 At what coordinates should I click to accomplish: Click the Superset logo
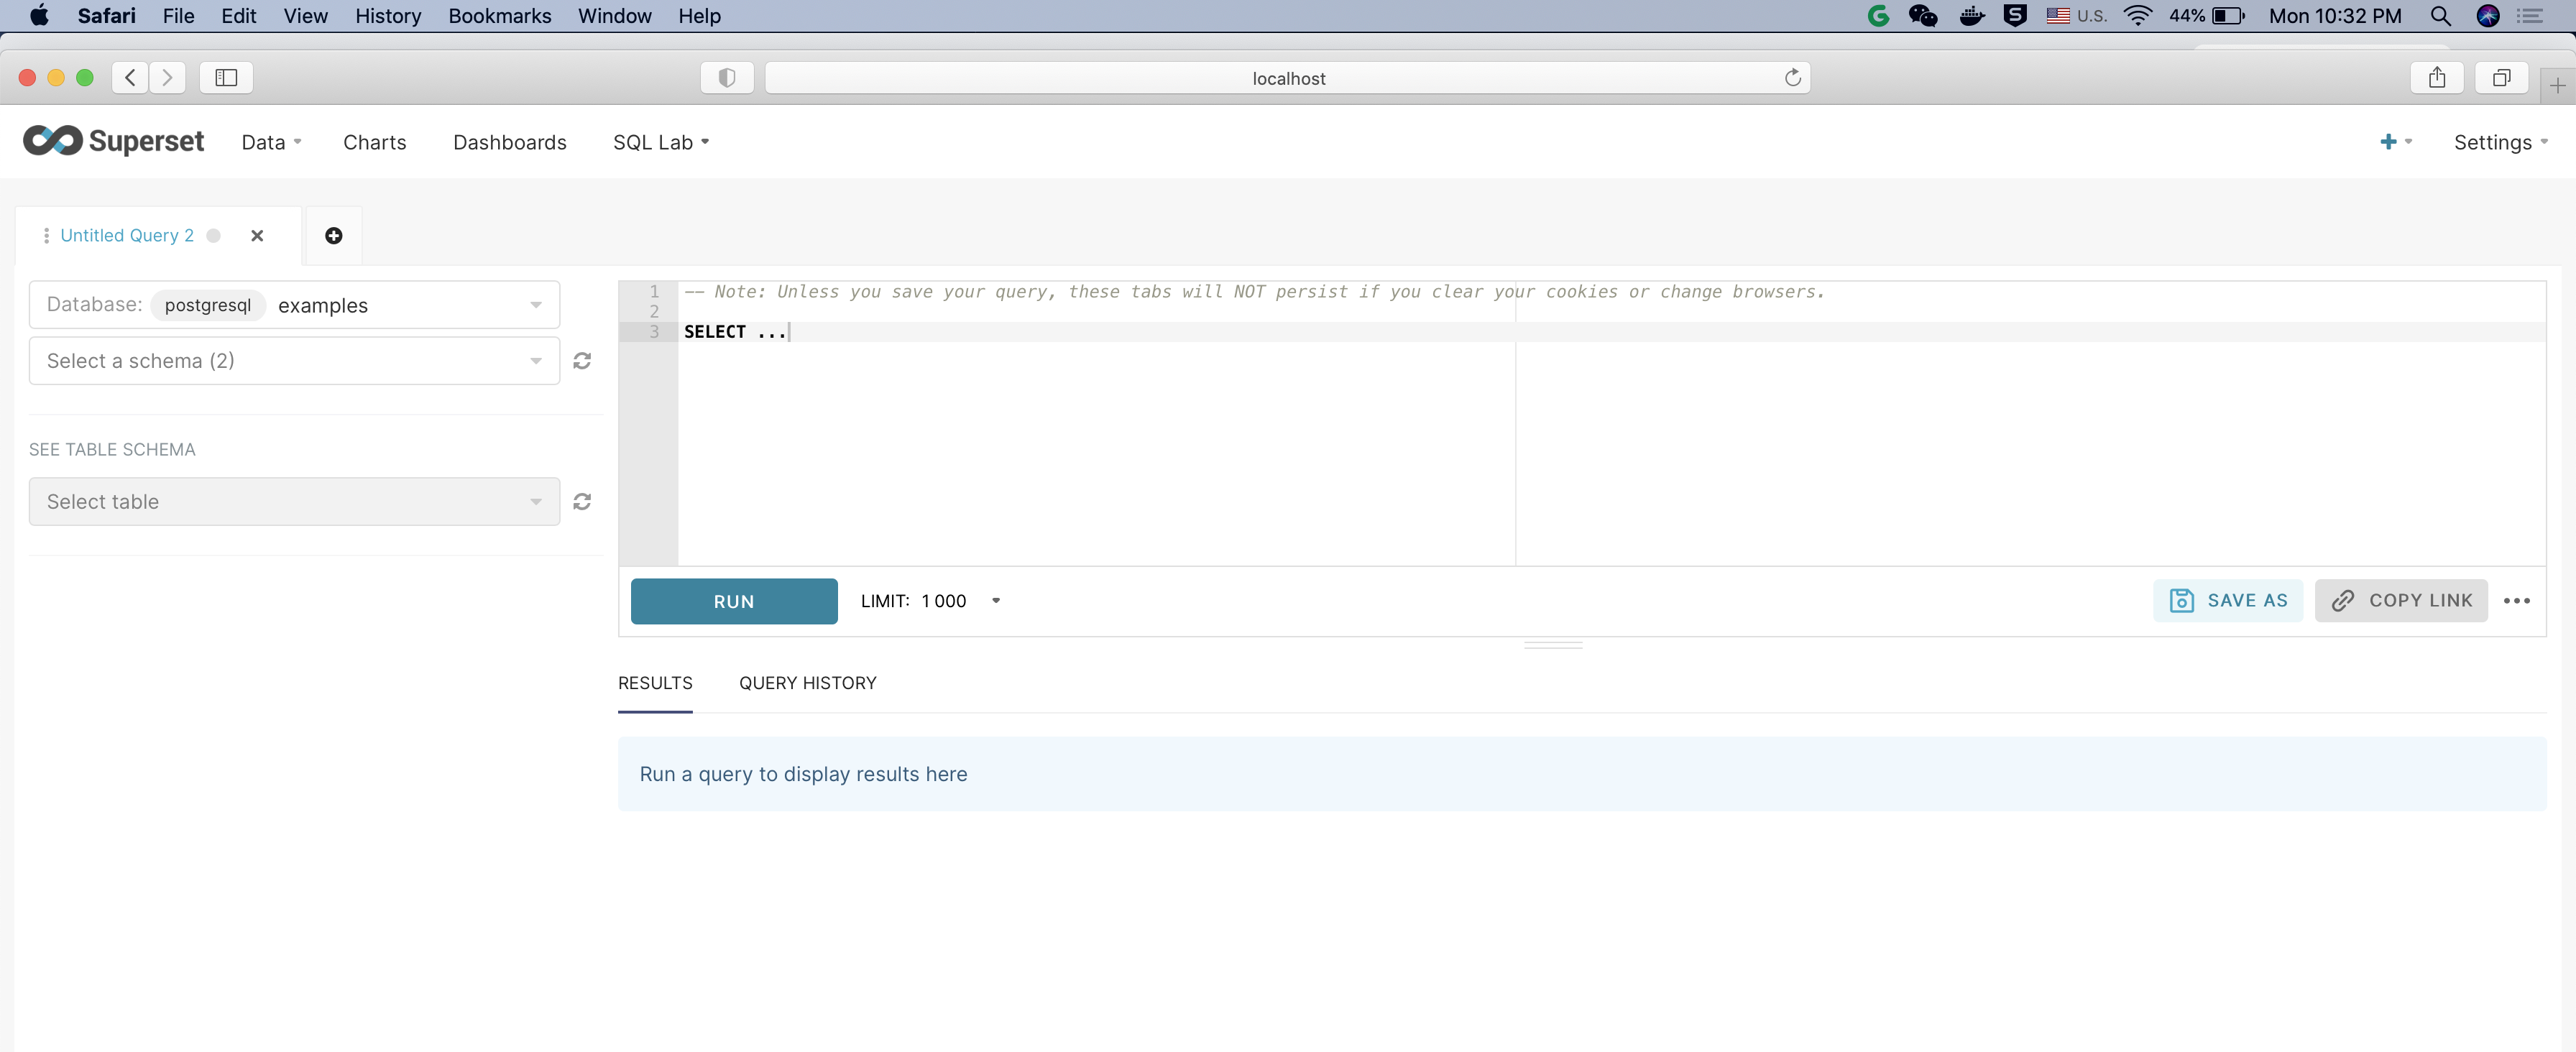click(x=113, y=140)
